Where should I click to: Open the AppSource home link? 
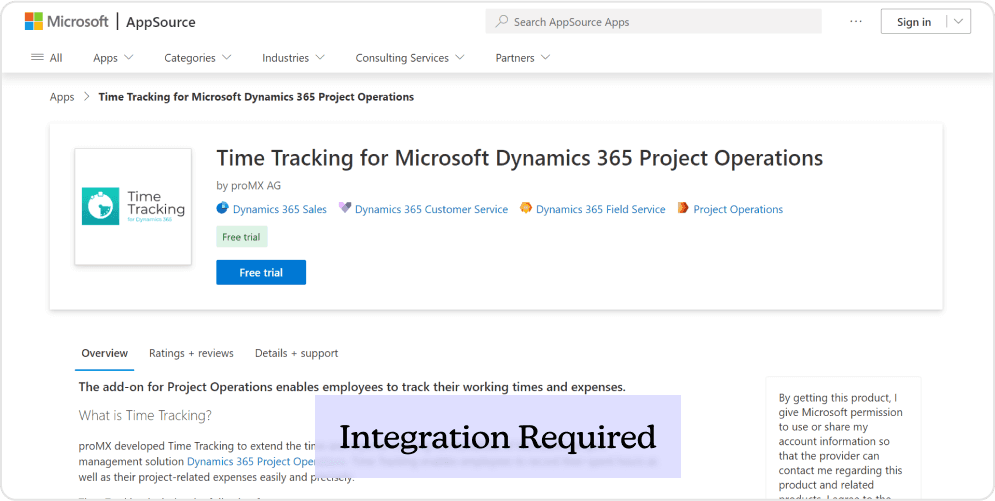point(161,22)
